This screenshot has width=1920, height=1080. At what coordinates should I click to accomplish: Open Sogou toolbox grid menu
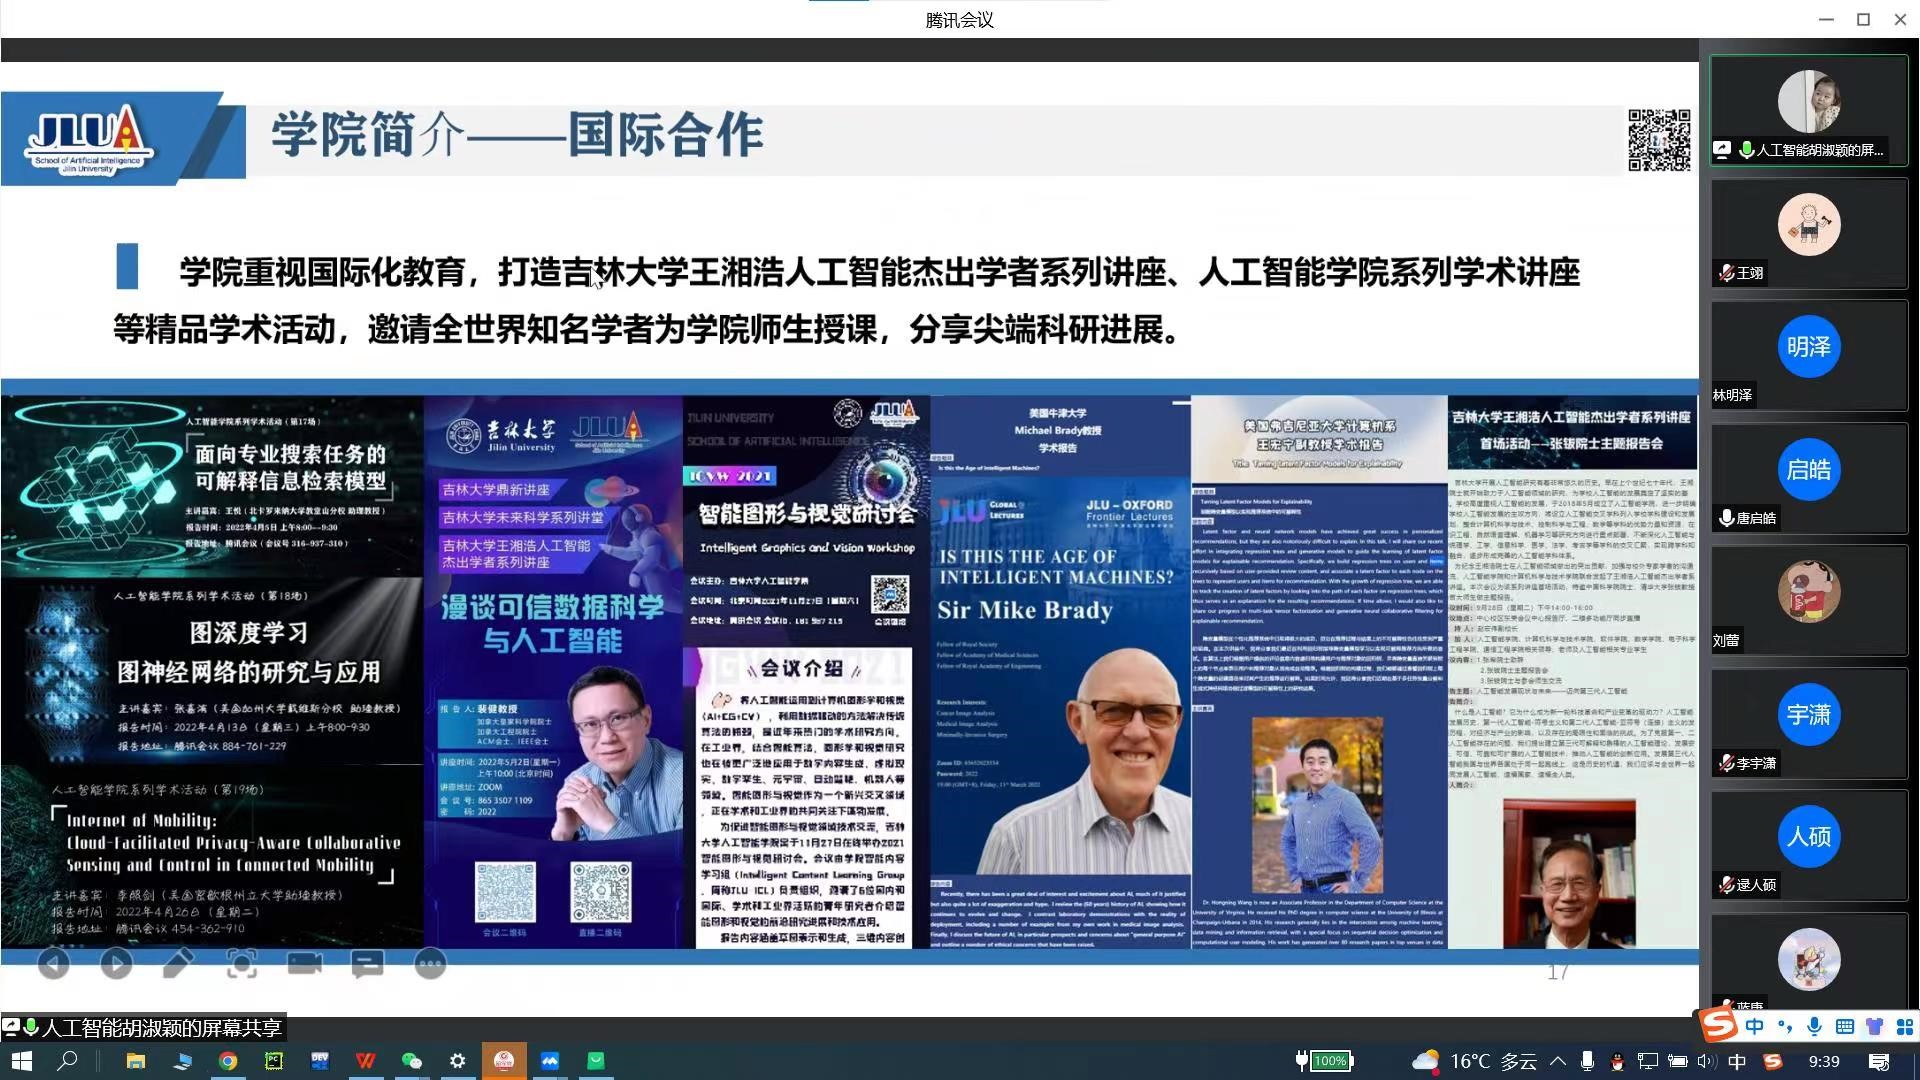1905,1027
